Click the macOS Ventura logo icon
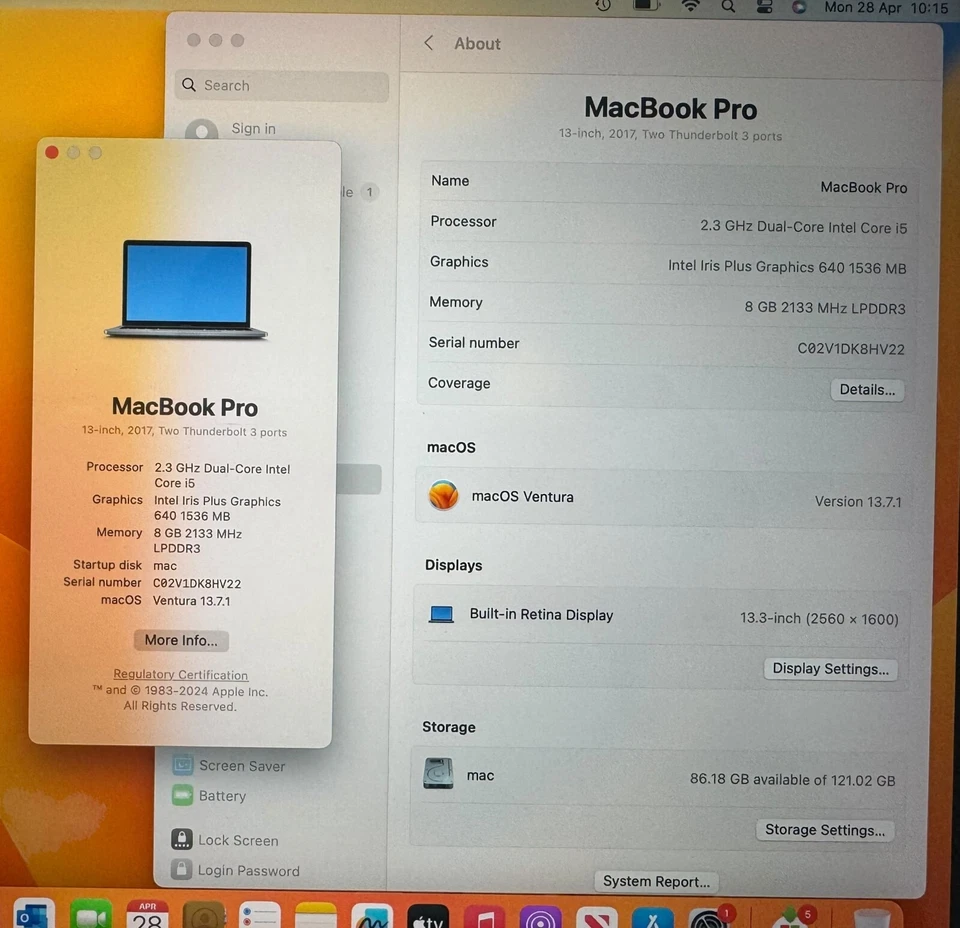 pos(443,496)
